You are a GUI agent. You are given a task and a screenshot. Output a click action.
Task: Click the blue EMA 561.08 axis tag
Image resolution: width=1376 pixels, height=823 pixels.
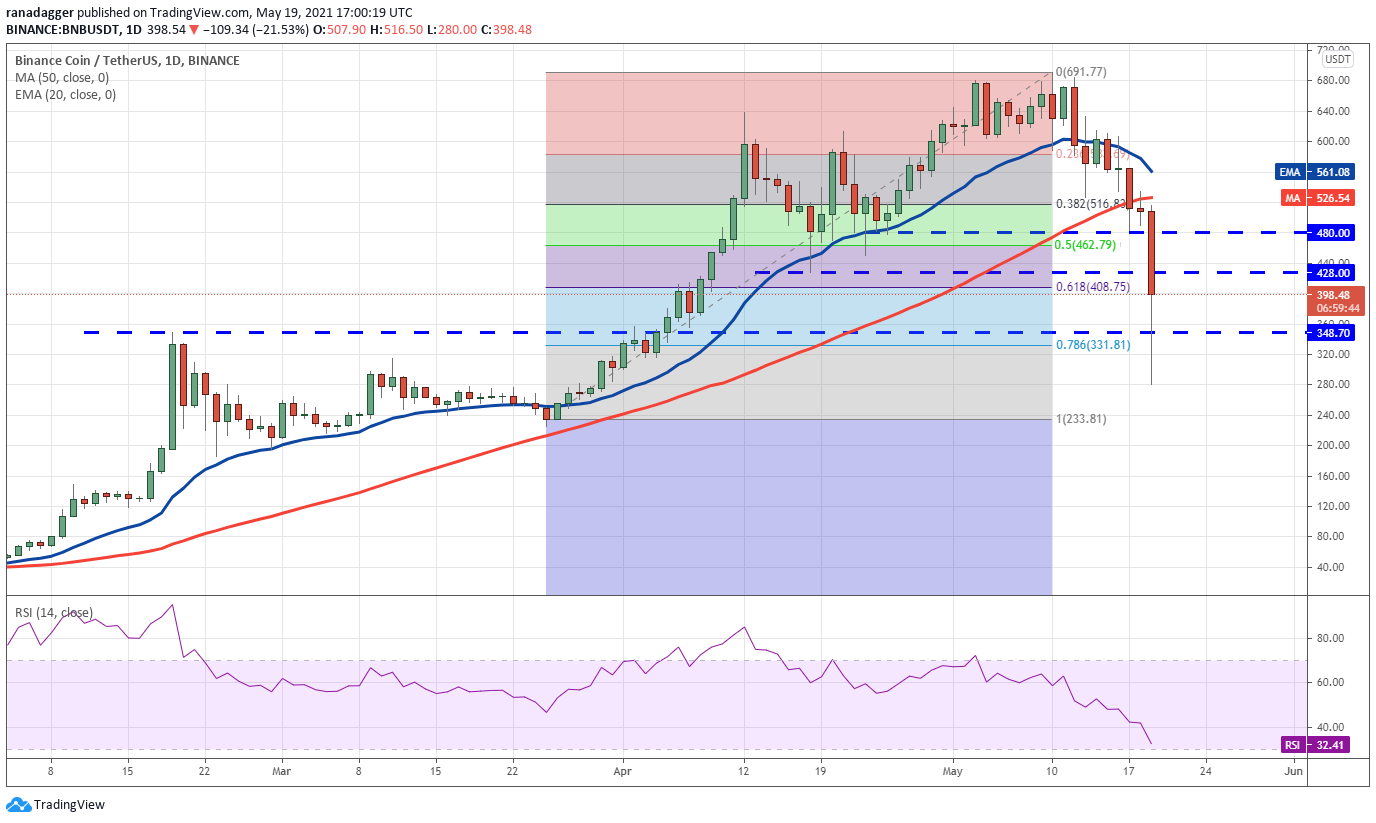tap(1317, 172)
